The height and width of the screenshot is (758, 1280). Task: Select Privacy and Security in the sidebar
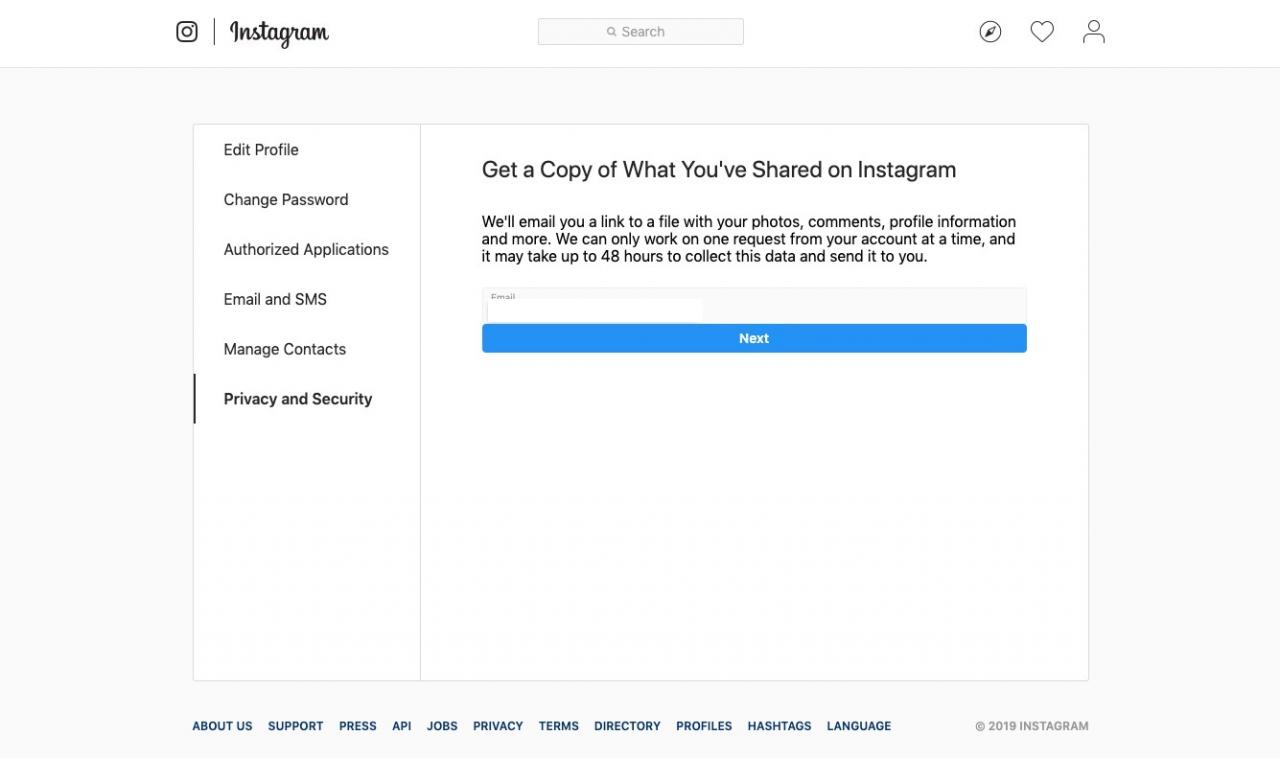pos(298,399)
